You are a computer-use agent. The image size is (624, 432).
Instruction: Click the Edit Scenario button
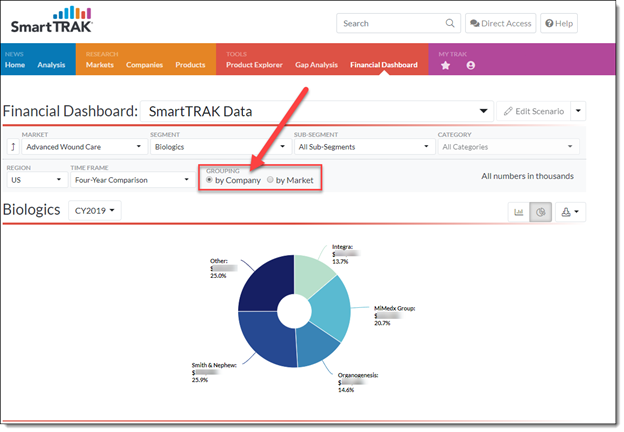534,111
